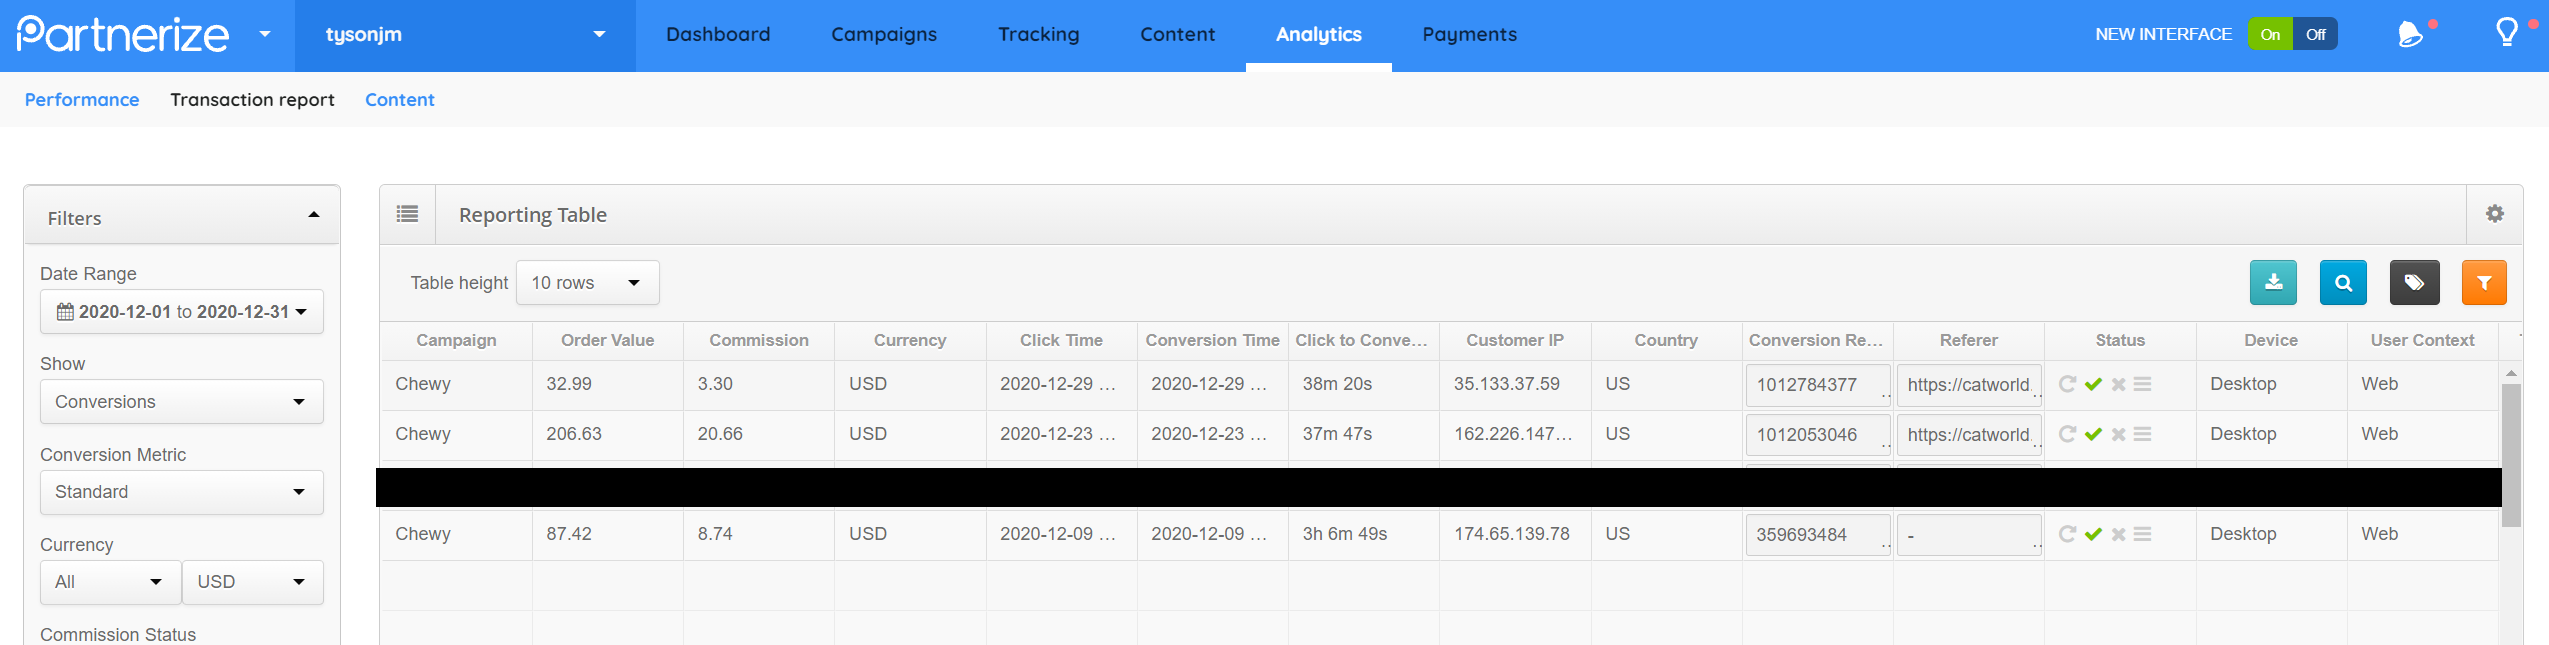Screen dimensions: 2549x645
Task: Open the Date Range picker
Action: tap(182, 312)
